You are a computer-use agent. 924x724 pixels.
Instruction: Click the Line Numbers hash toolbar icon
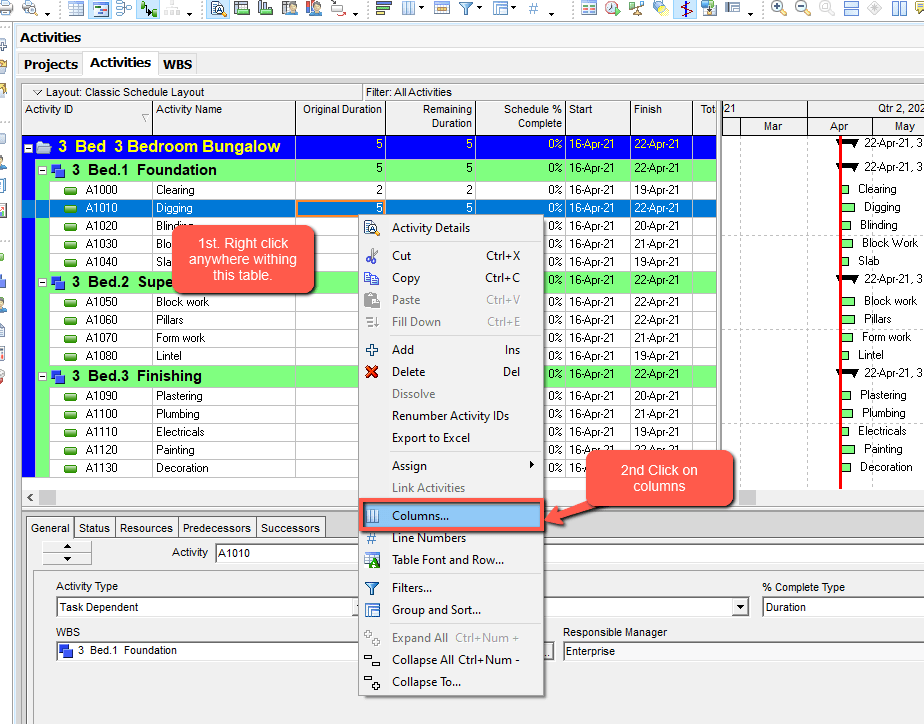[x=533, y=8]
